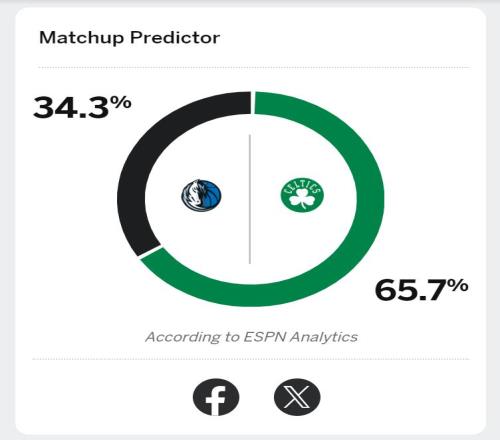Click the percent sign beside 65.7

(458, 285)
